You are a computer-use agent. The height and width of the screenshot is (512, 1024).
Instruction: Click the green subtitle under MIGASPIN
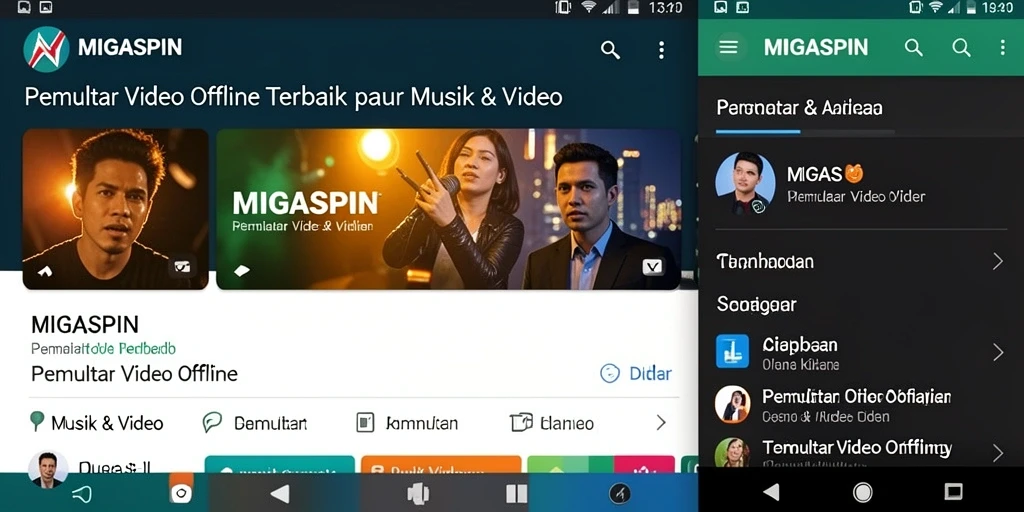[103, 349]
